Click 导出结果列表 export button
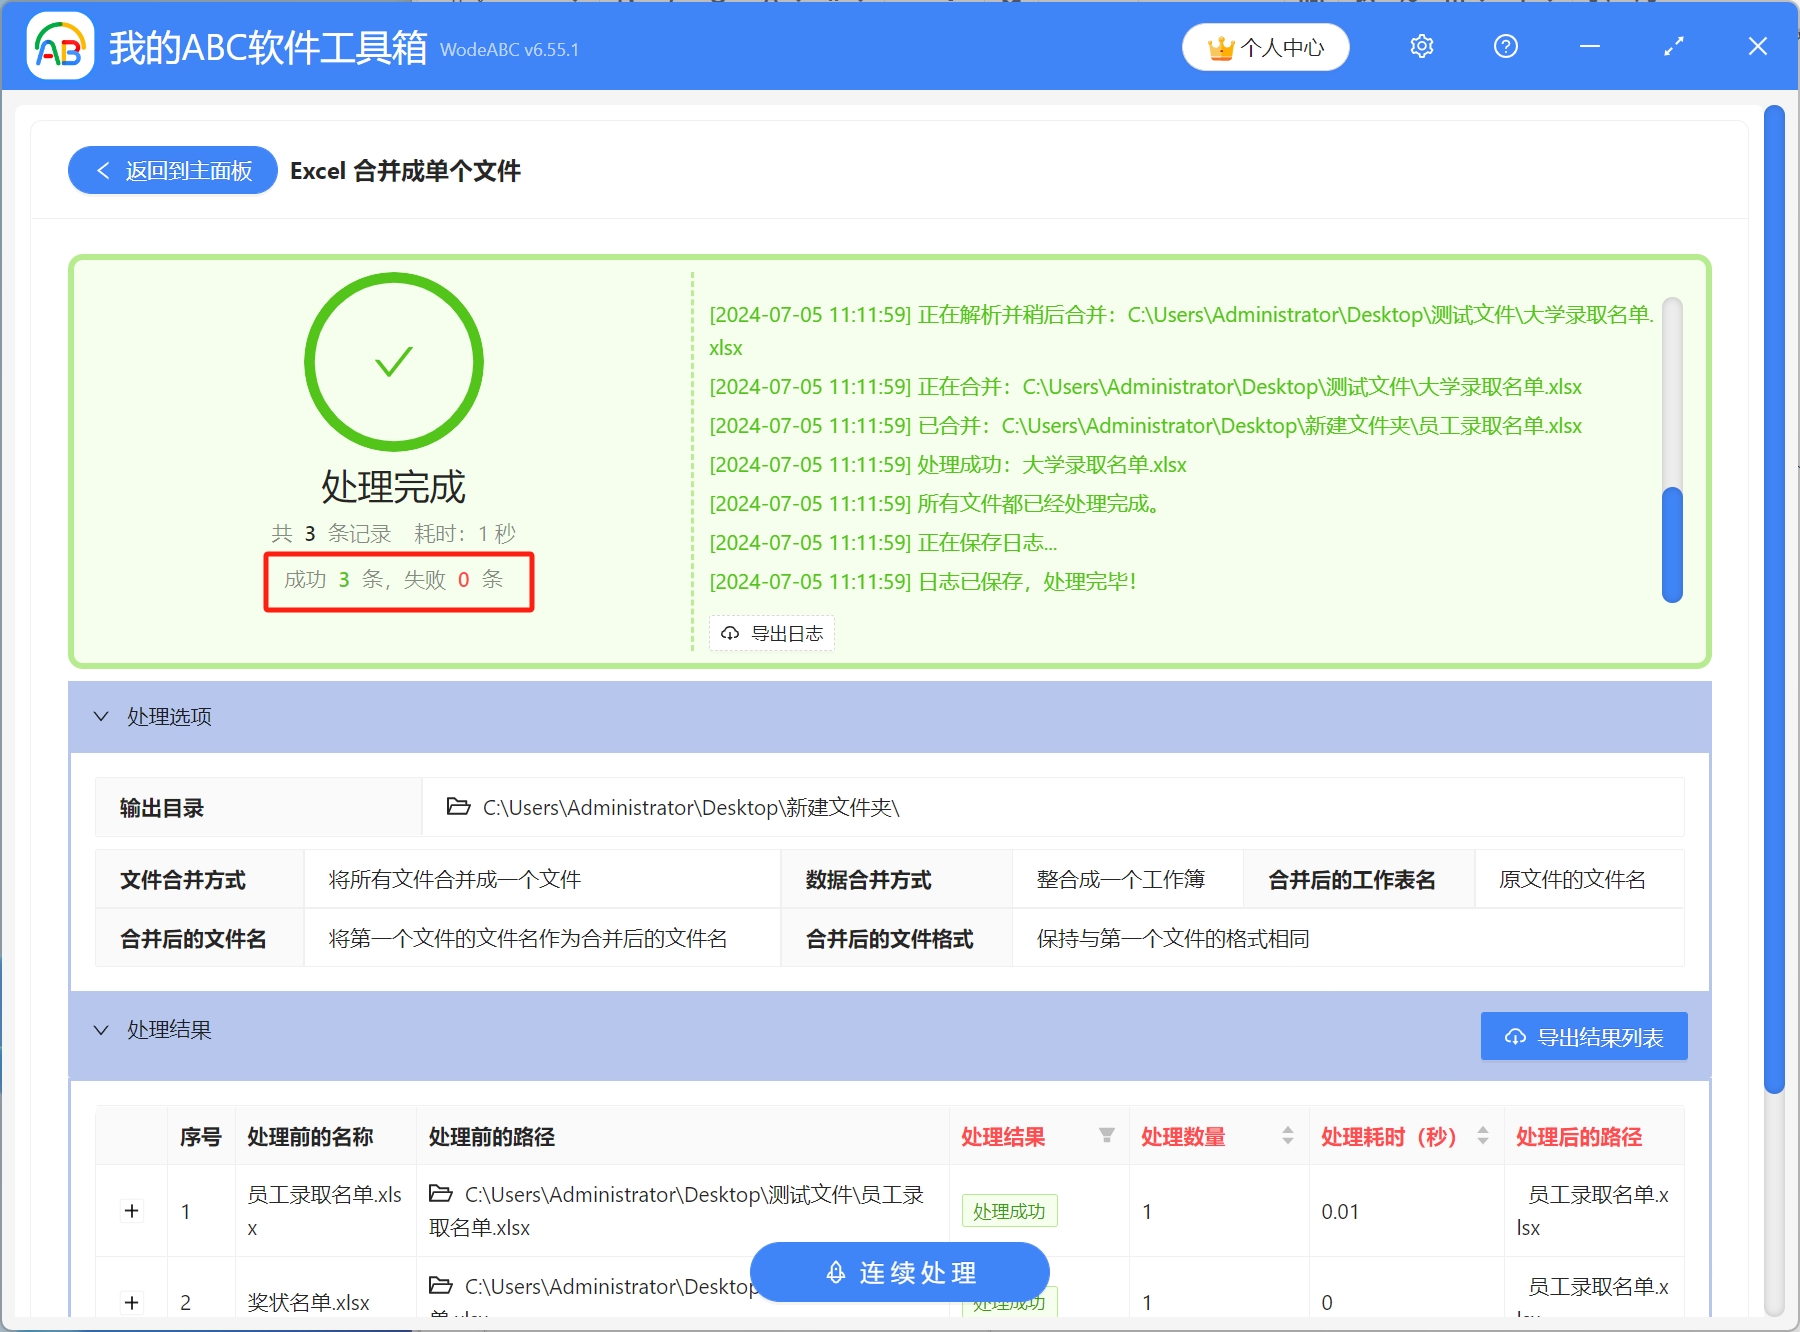Screen dimensions: 1800x1332 coord(1583,1037)
